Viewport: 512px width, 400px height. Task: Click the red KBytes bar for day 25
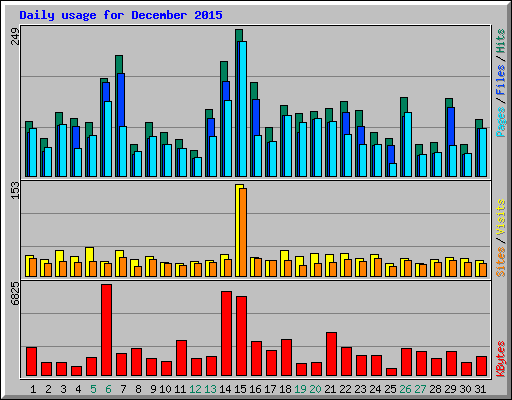391,372
